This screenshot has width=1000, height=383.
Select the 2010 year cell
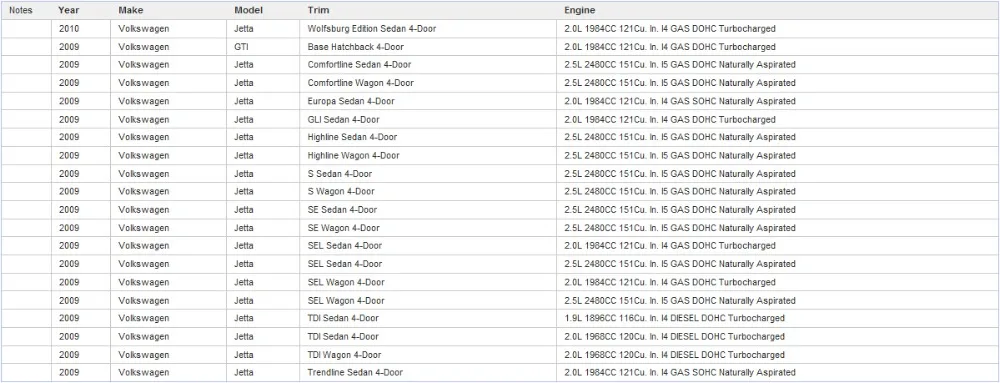click(x=70, y=29)
